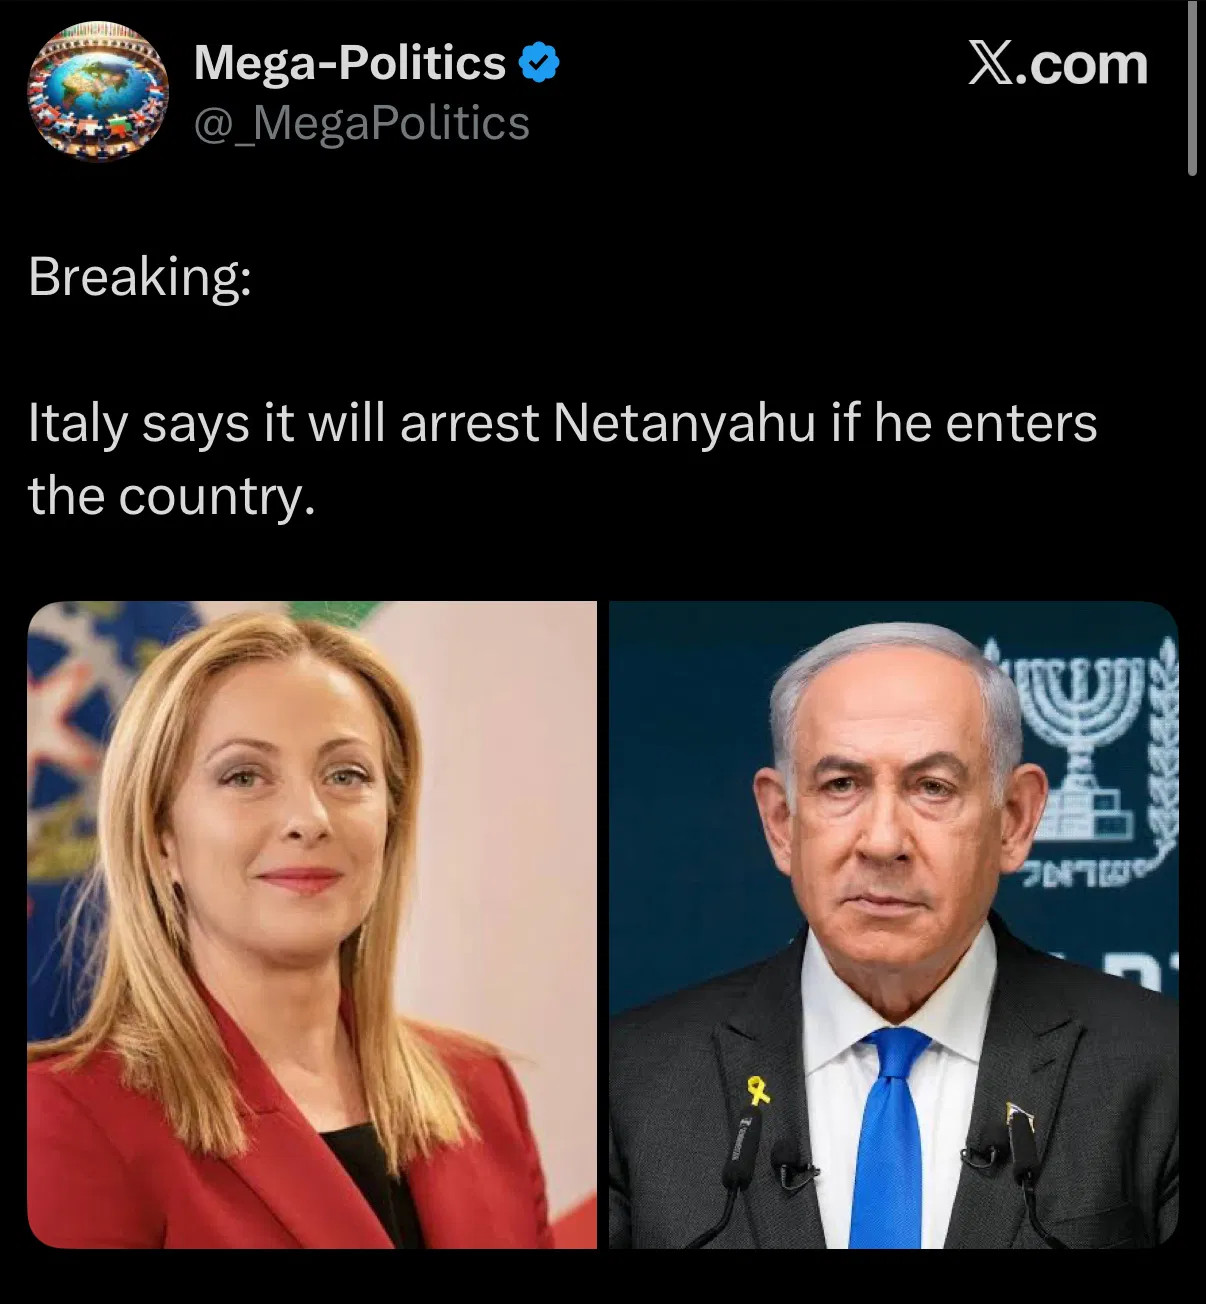Click the X.com logo watermark

coord(1057,64)
